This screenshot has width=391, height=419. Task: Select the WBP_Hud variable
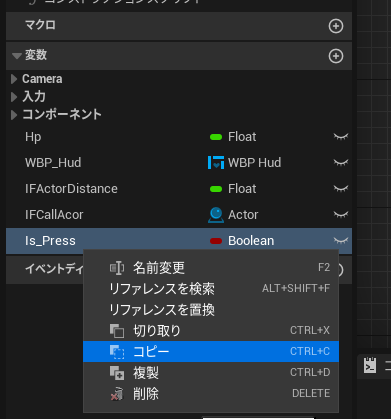pos(53,163)
